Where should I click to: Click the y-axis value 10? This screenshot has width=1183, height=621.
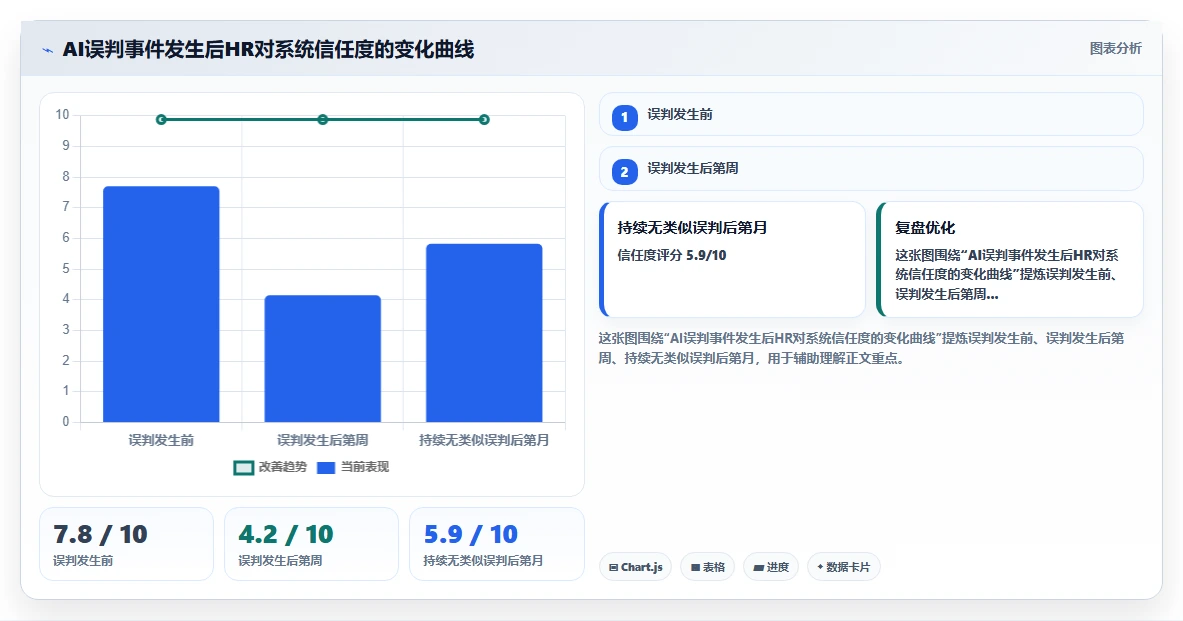point(62,115)
